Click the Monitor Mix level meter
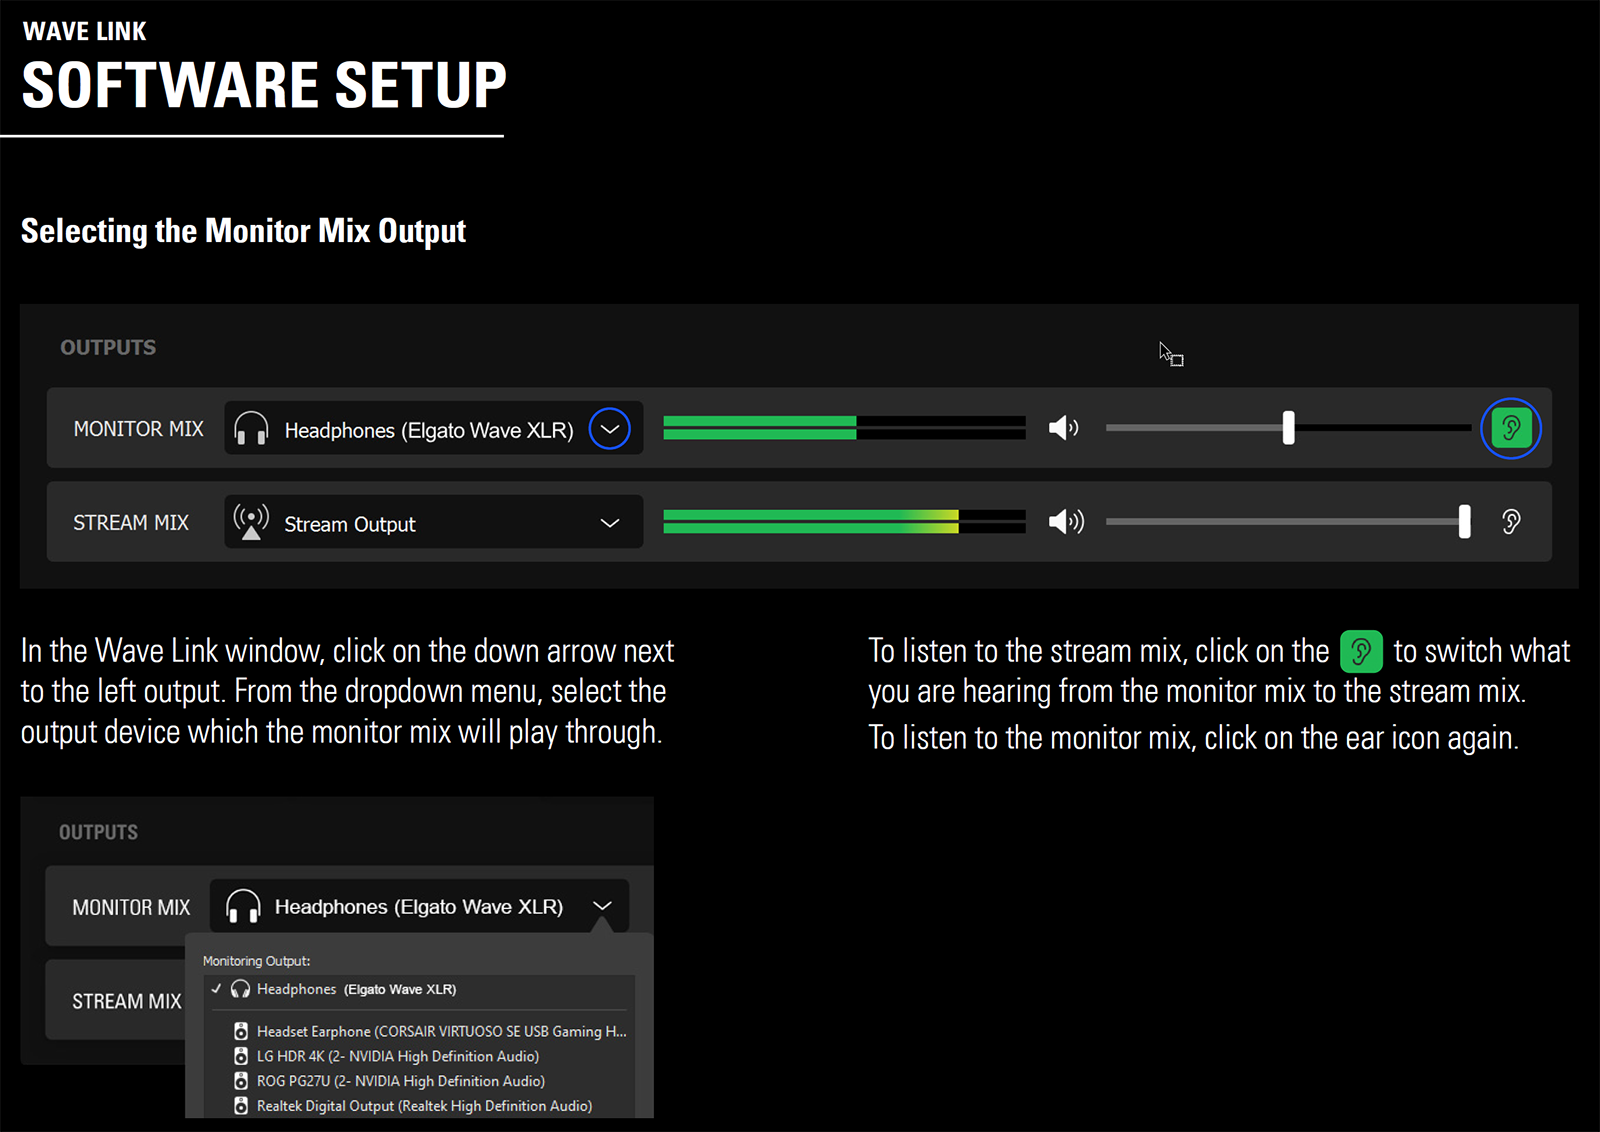 (x=844, y=428)
